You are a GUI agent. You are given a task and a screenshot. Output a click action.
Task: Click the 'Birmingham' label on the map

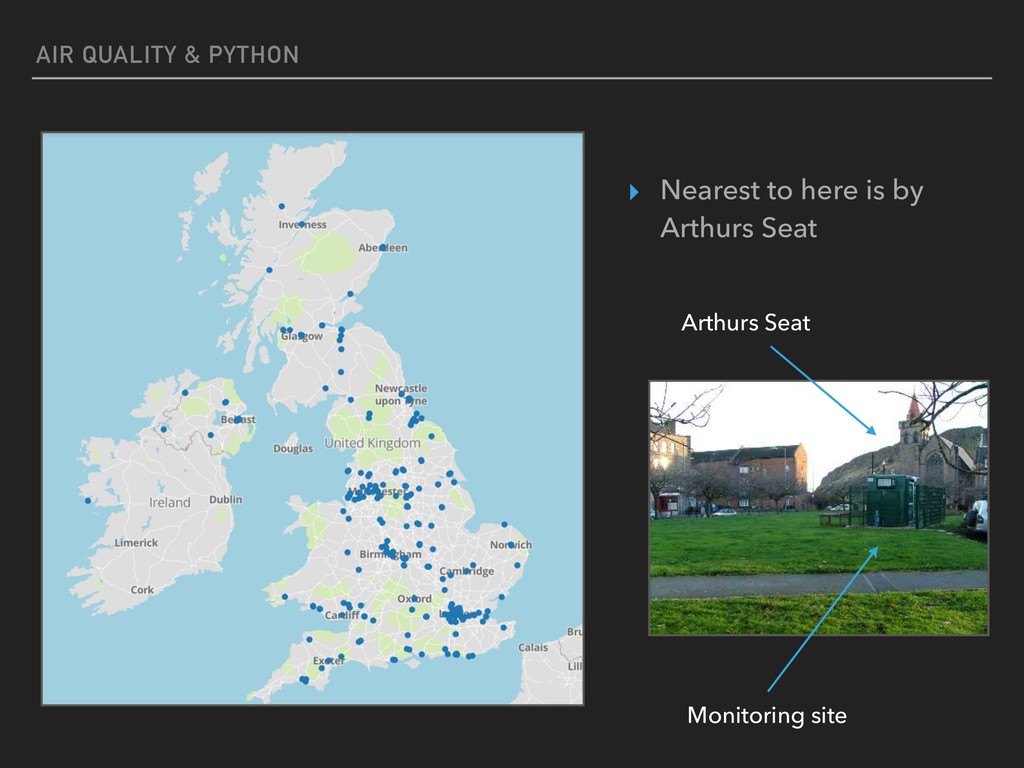point(390,554)
